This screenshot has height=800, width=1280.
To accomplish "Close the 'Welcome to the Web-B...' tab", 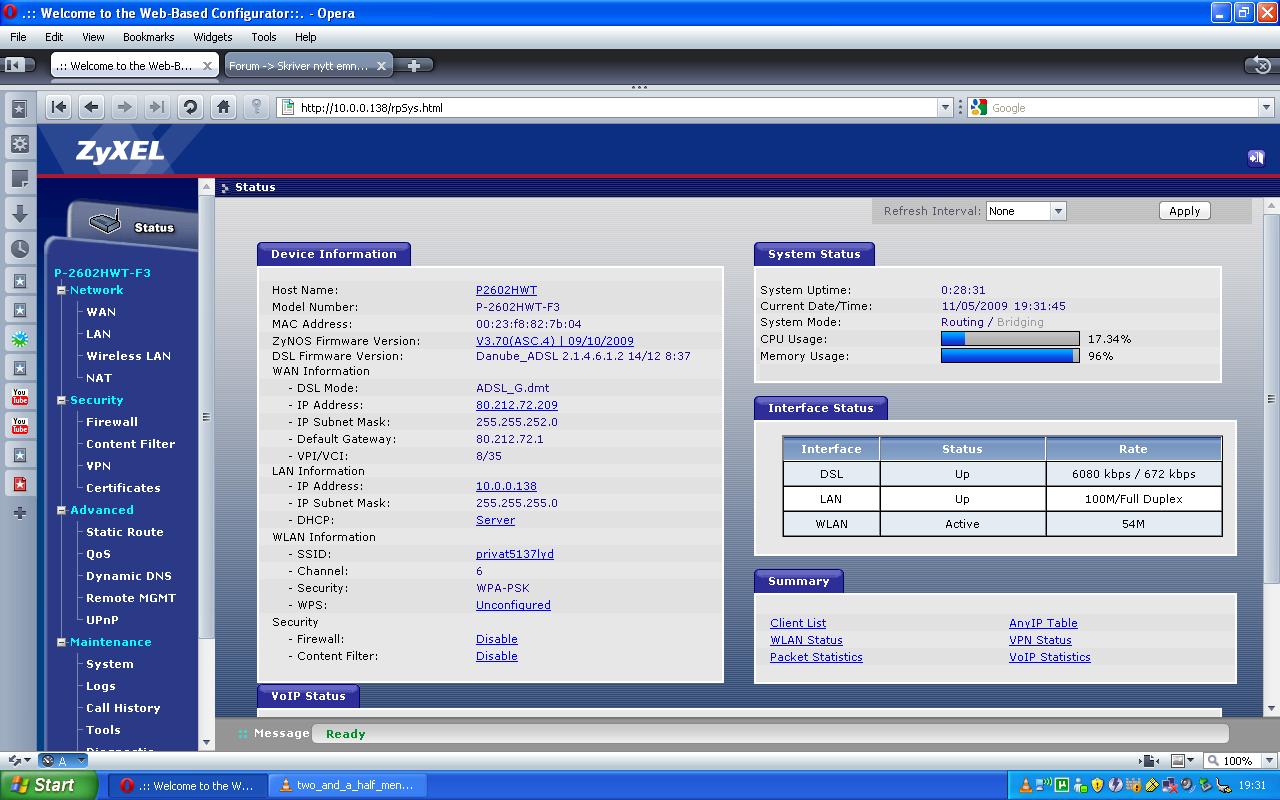I will tap(208, 66).
